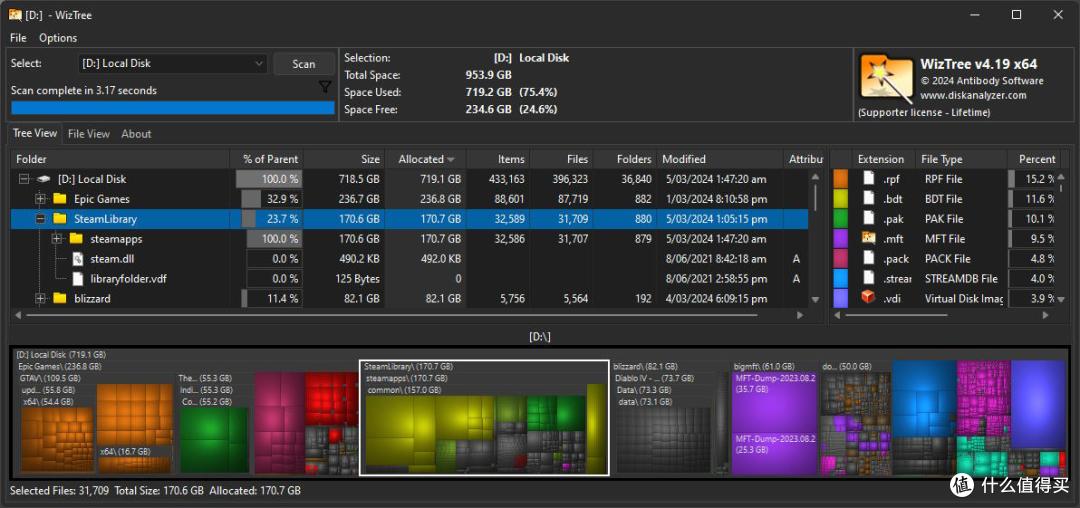Click the steam.dll file icon

pos(78,259)
